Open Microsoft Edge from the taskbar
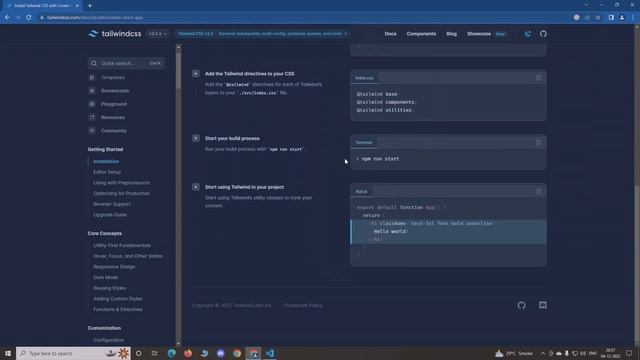The height and width of the screenshot is (360, 640). tap(171, 353)
